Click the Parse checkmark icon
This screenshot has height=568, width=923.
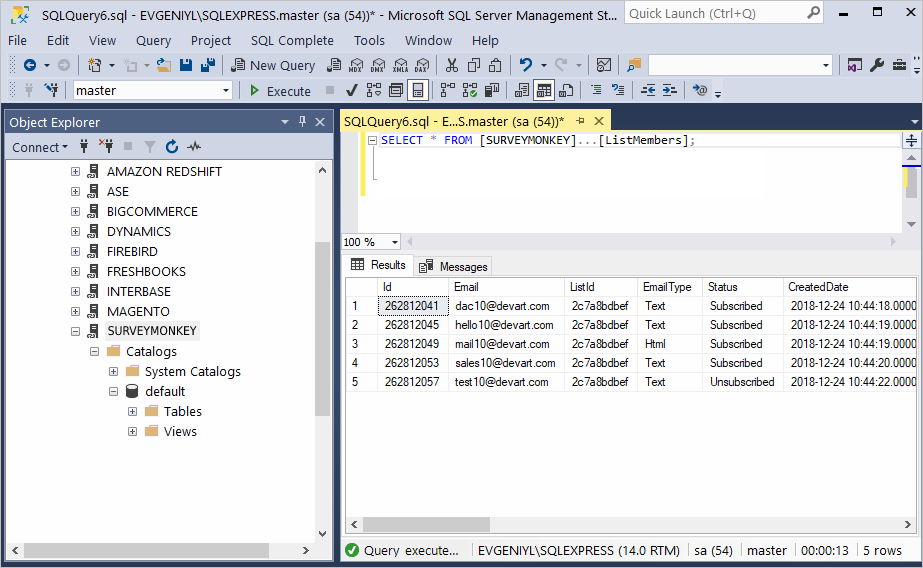pyautogui.click(x=352, y=91)
